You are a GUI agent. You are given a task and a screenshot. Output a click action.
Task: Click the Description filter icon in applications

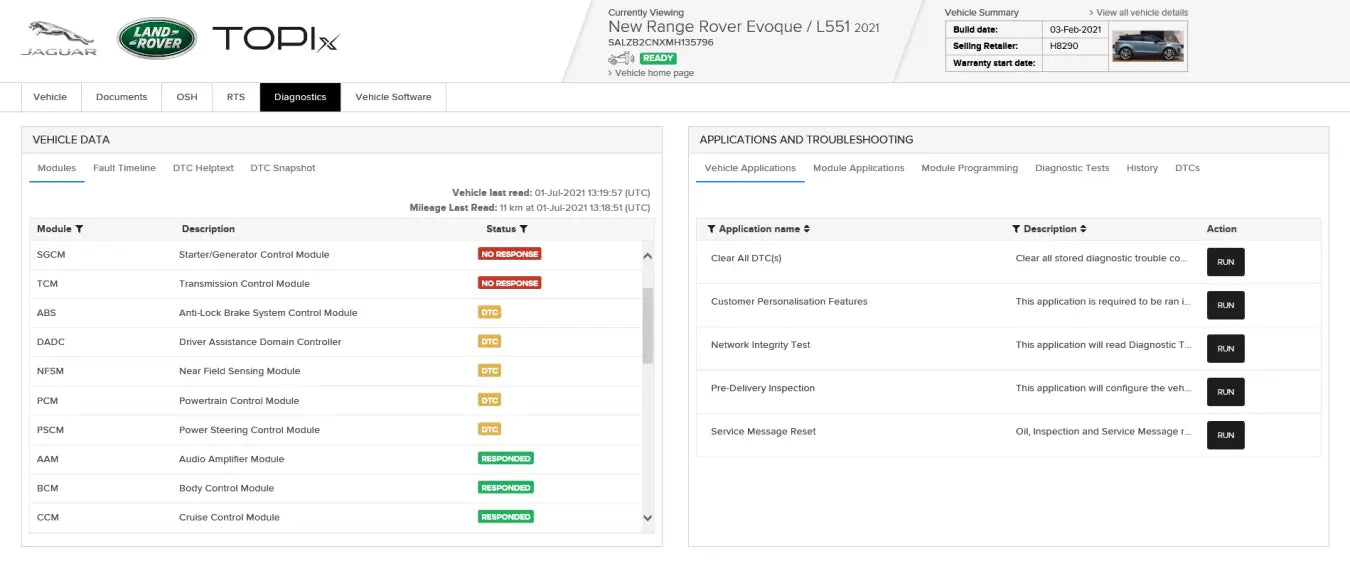[x=1016, y=229]
